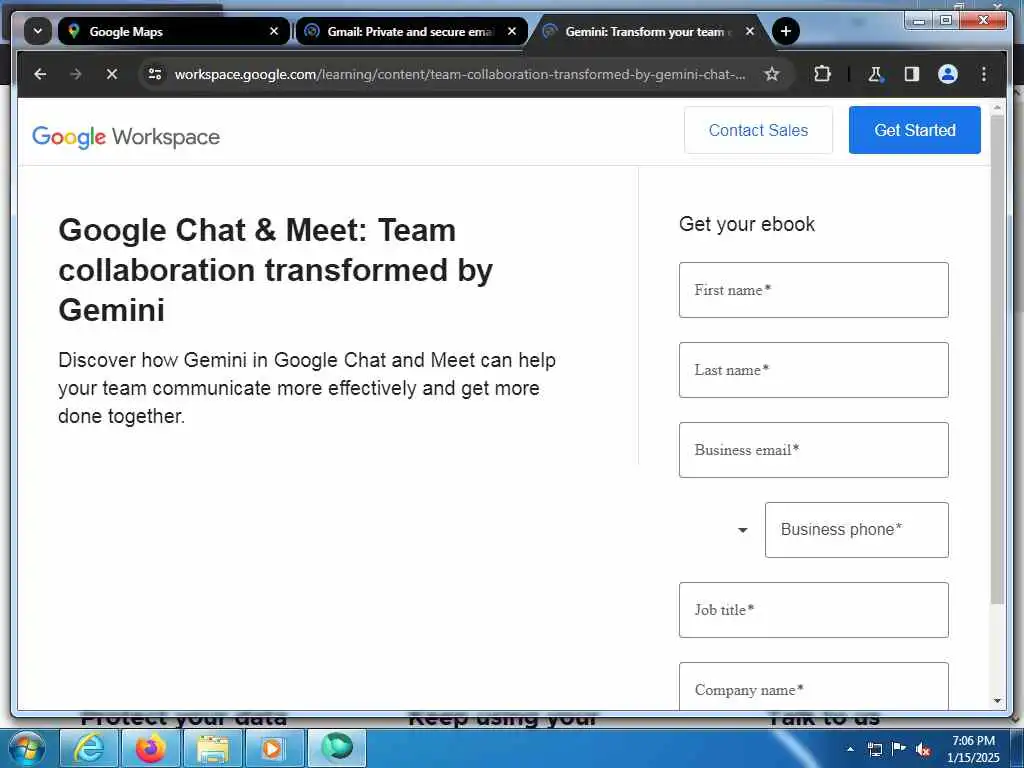Click the 'Discover how Gemini' paragraph
This screenshot has width=1024, height=768.
click(x=307, y=388)
